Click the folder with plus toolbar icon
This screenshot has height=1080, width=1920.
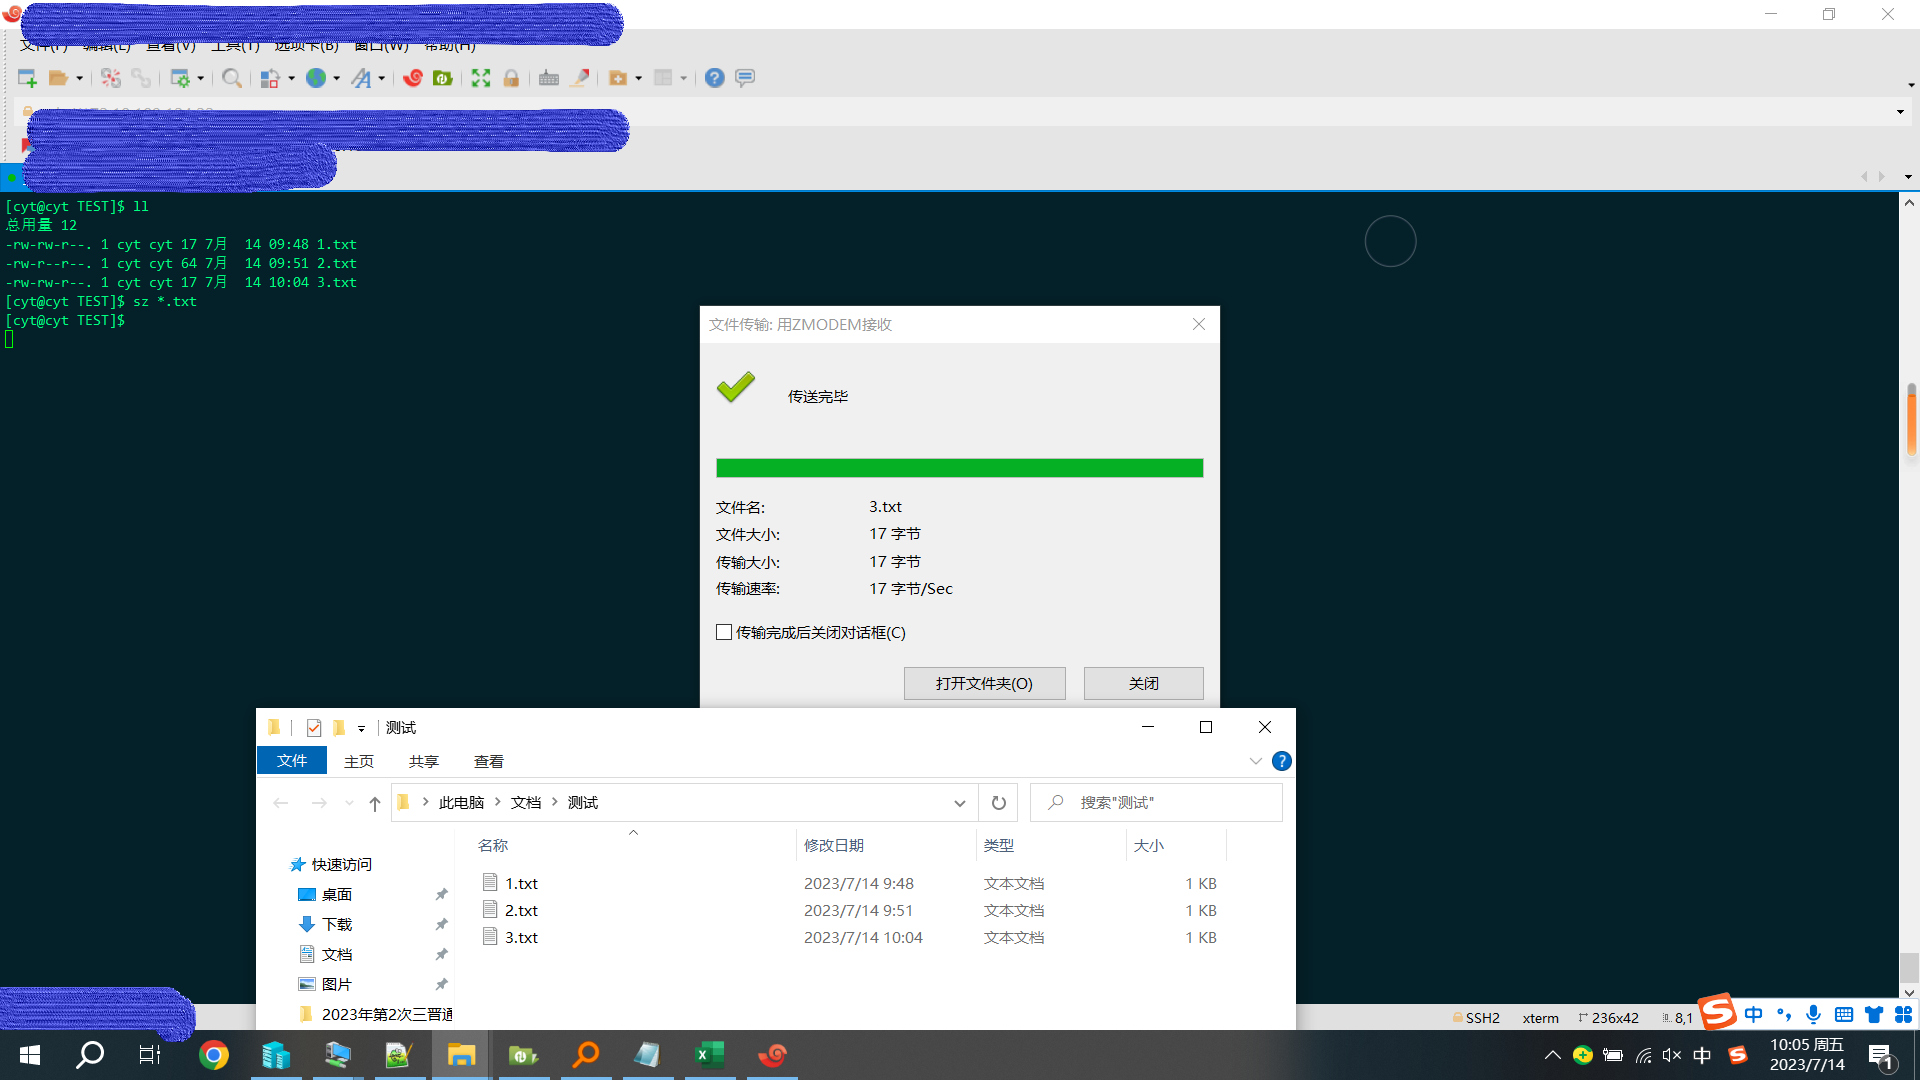(x=618, y=78)
